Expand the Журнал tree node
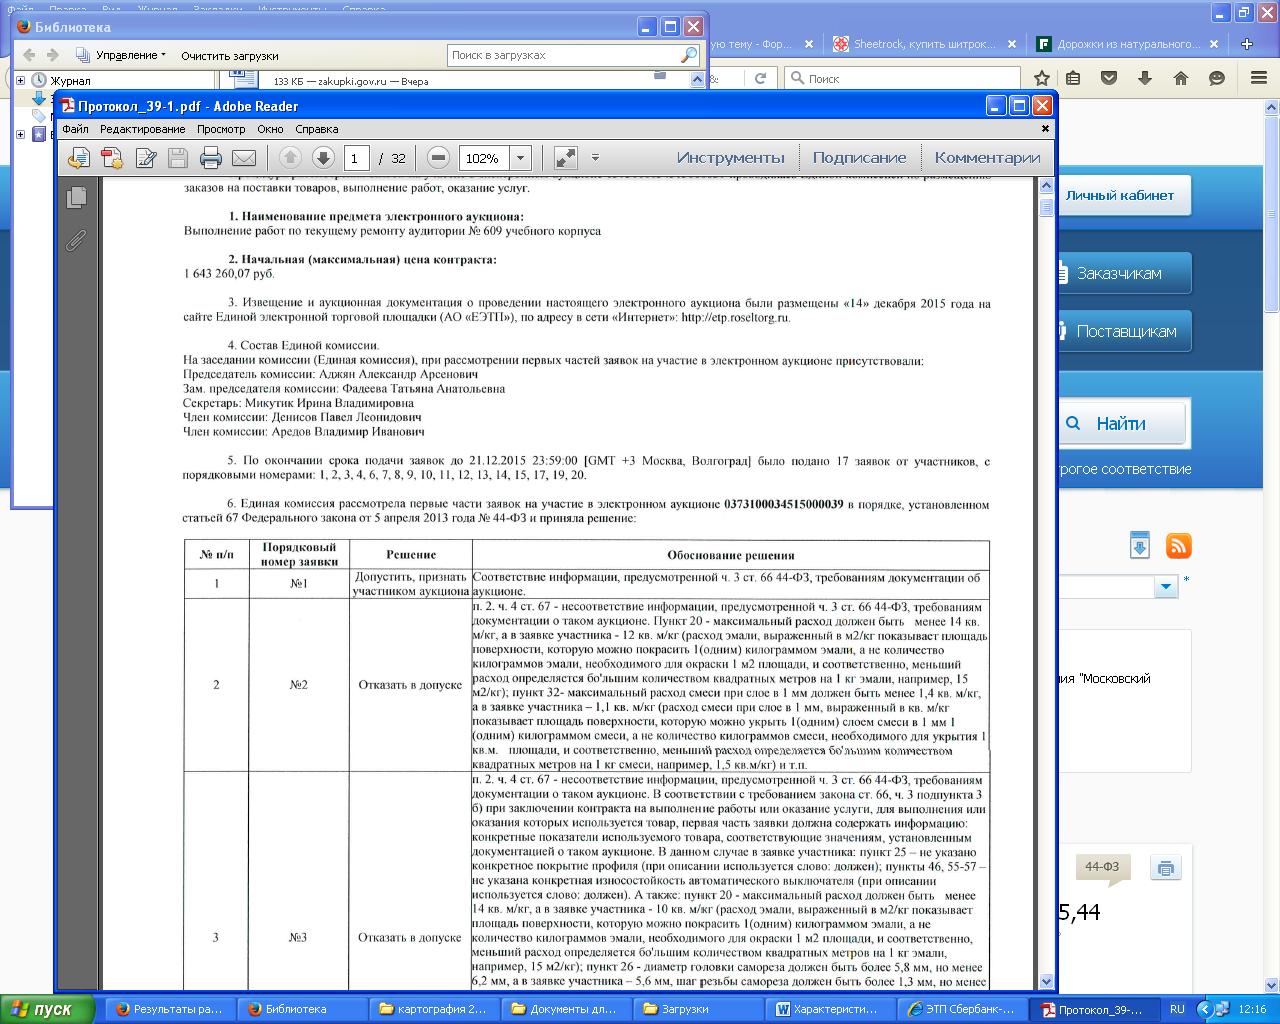Viewport: 1280px width, 1024px height. coord(21,80)
